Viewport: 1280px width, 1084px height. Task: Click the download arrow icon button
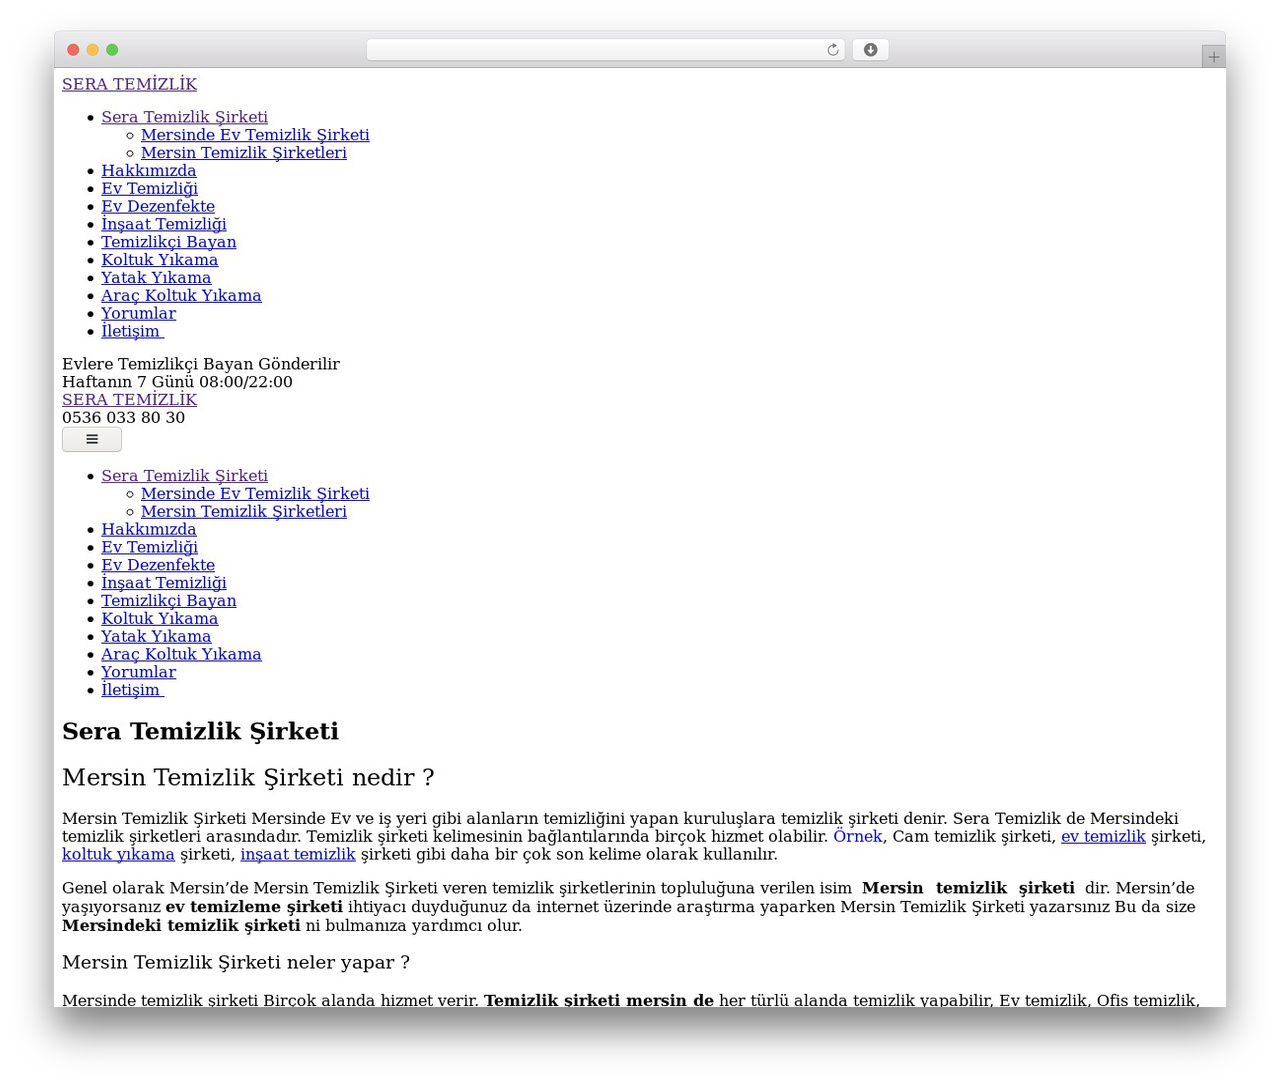pyautogui.click(x=870, y=50)
